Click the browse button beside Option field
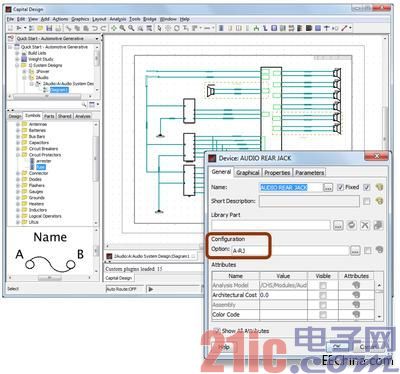The height and width of the screenshot is (374, 400). click(x=355, y=250)
